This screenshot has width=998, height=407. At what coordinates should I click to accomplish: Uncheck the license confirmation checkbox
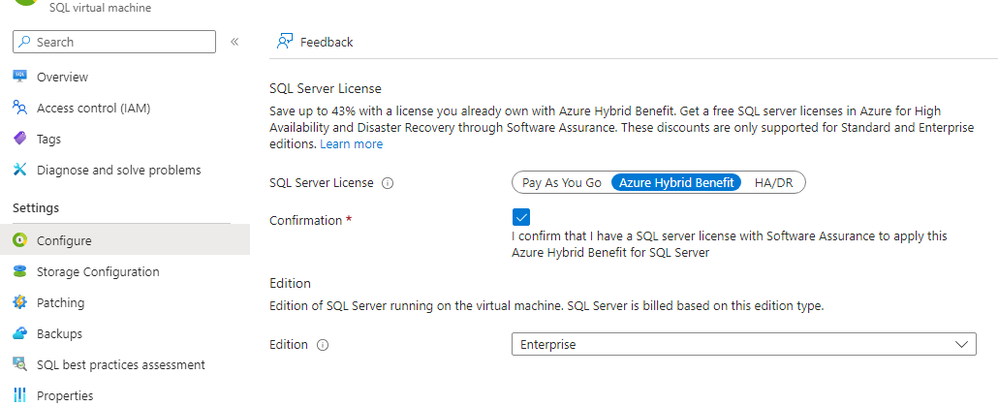point(520,217)
